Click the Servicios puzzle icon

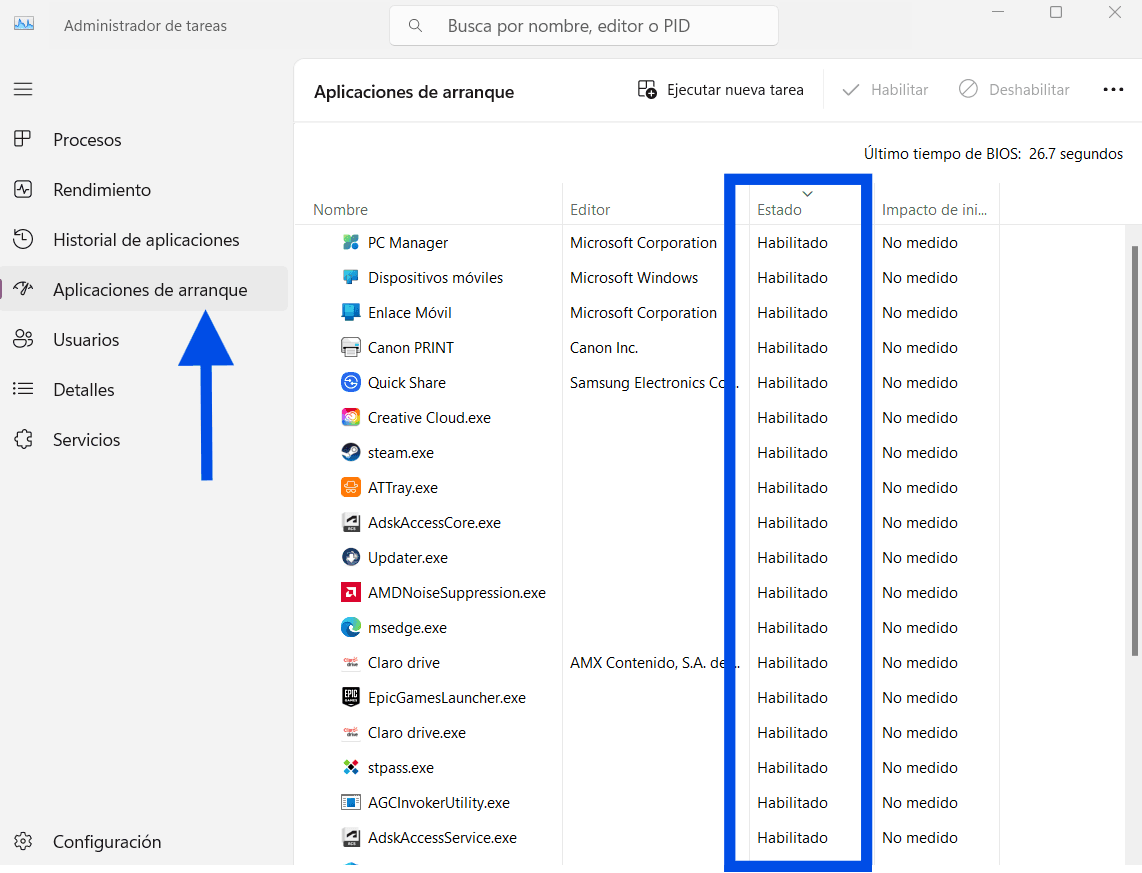pos(23,439)
